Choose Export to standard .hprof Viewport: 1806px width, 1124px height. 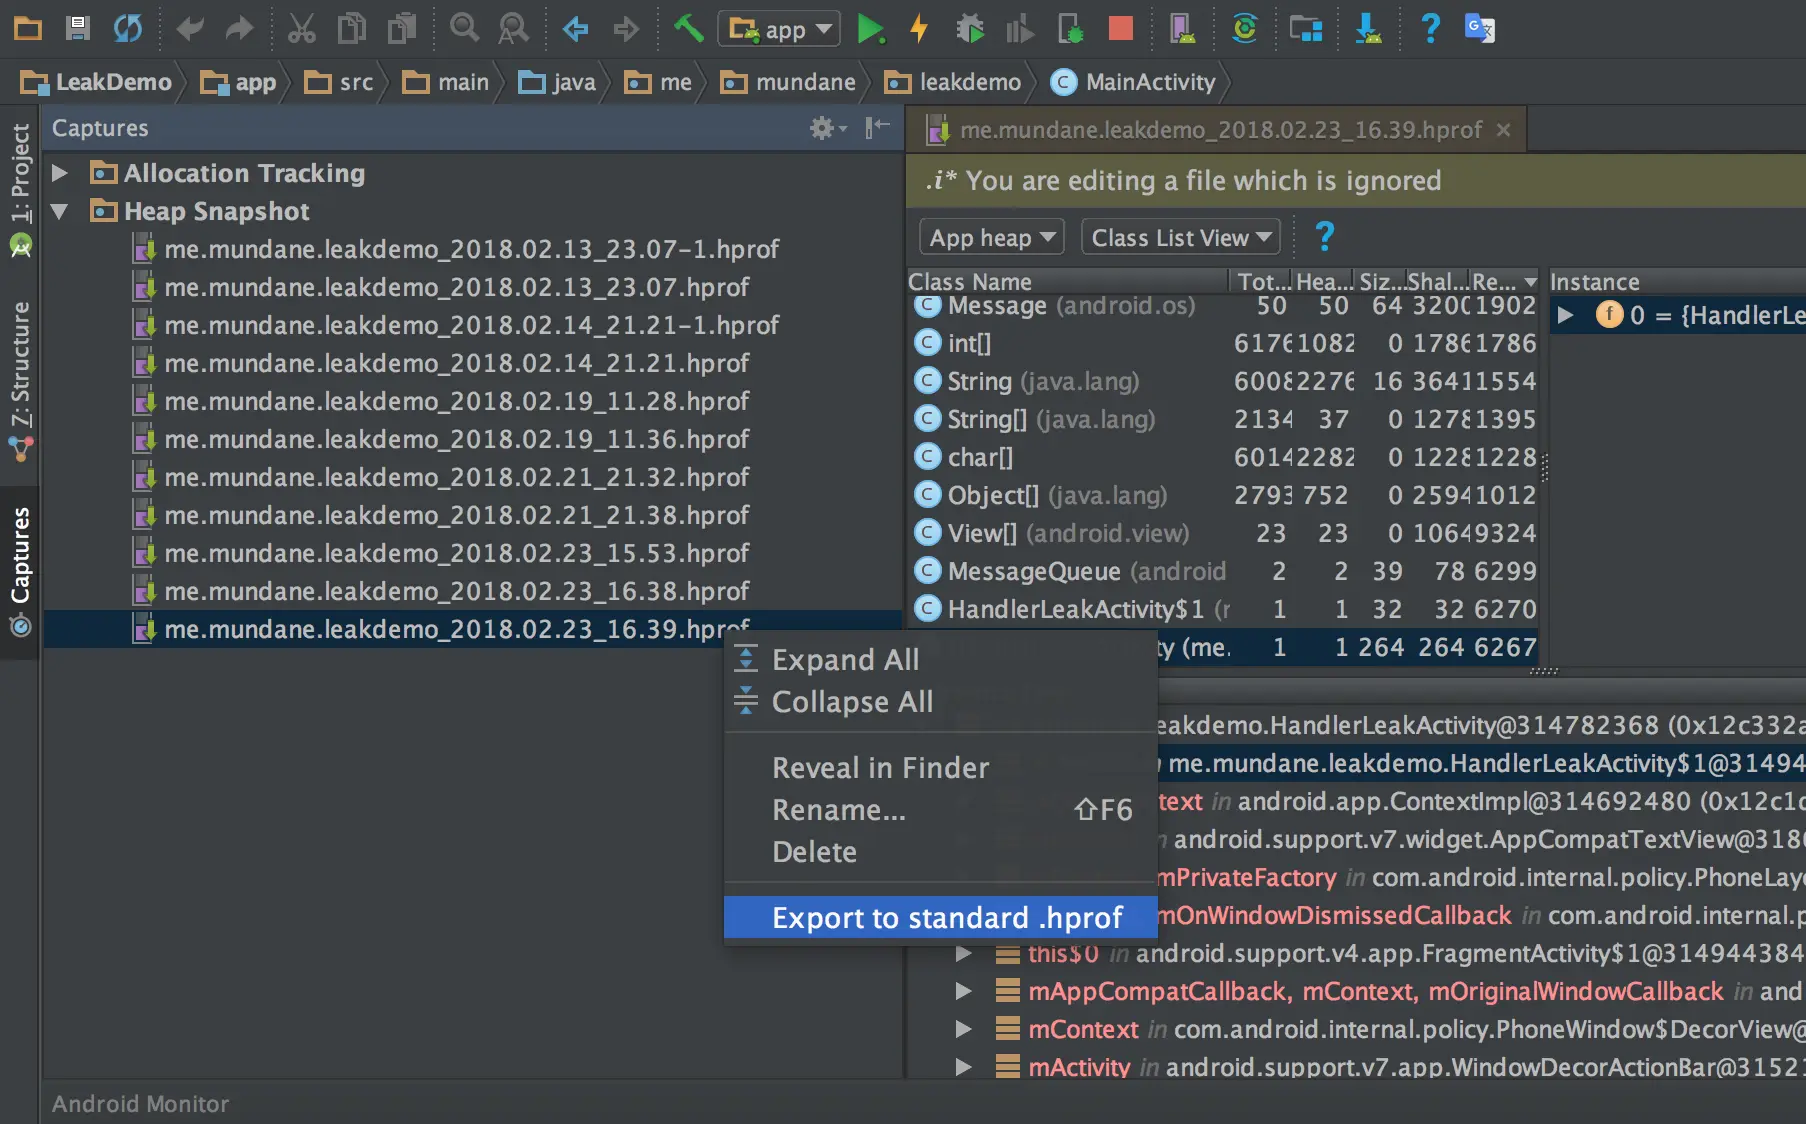[940, 917]
